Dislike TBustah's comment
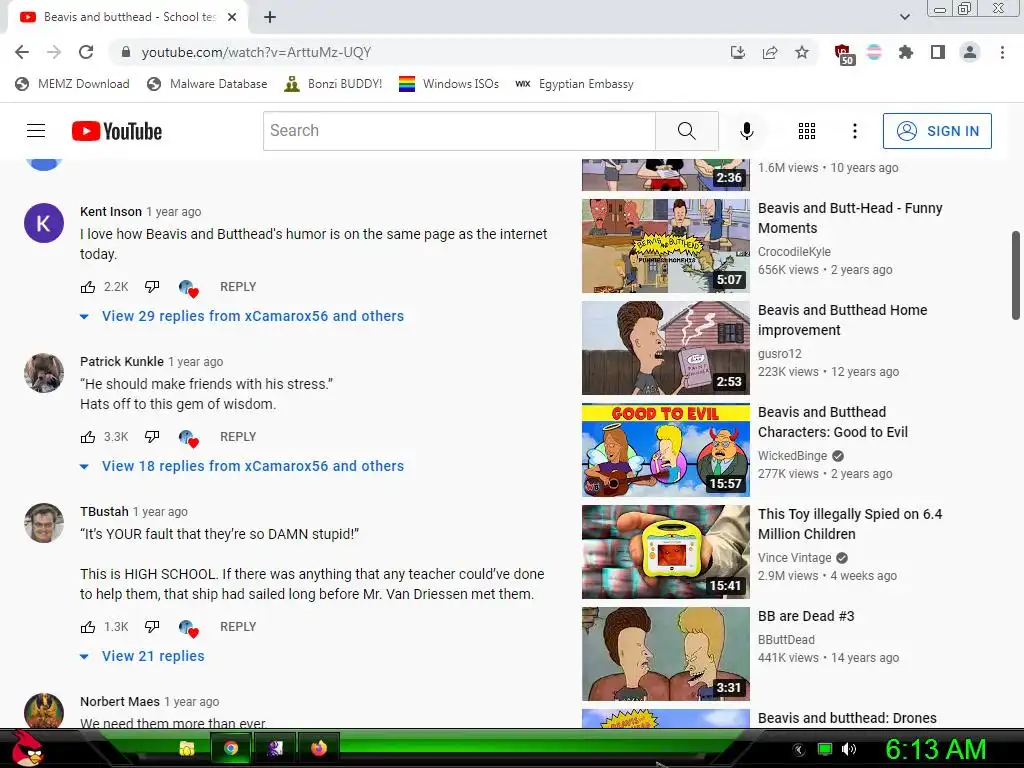Viewport: 1024px width, 768px height. [152, 627]
